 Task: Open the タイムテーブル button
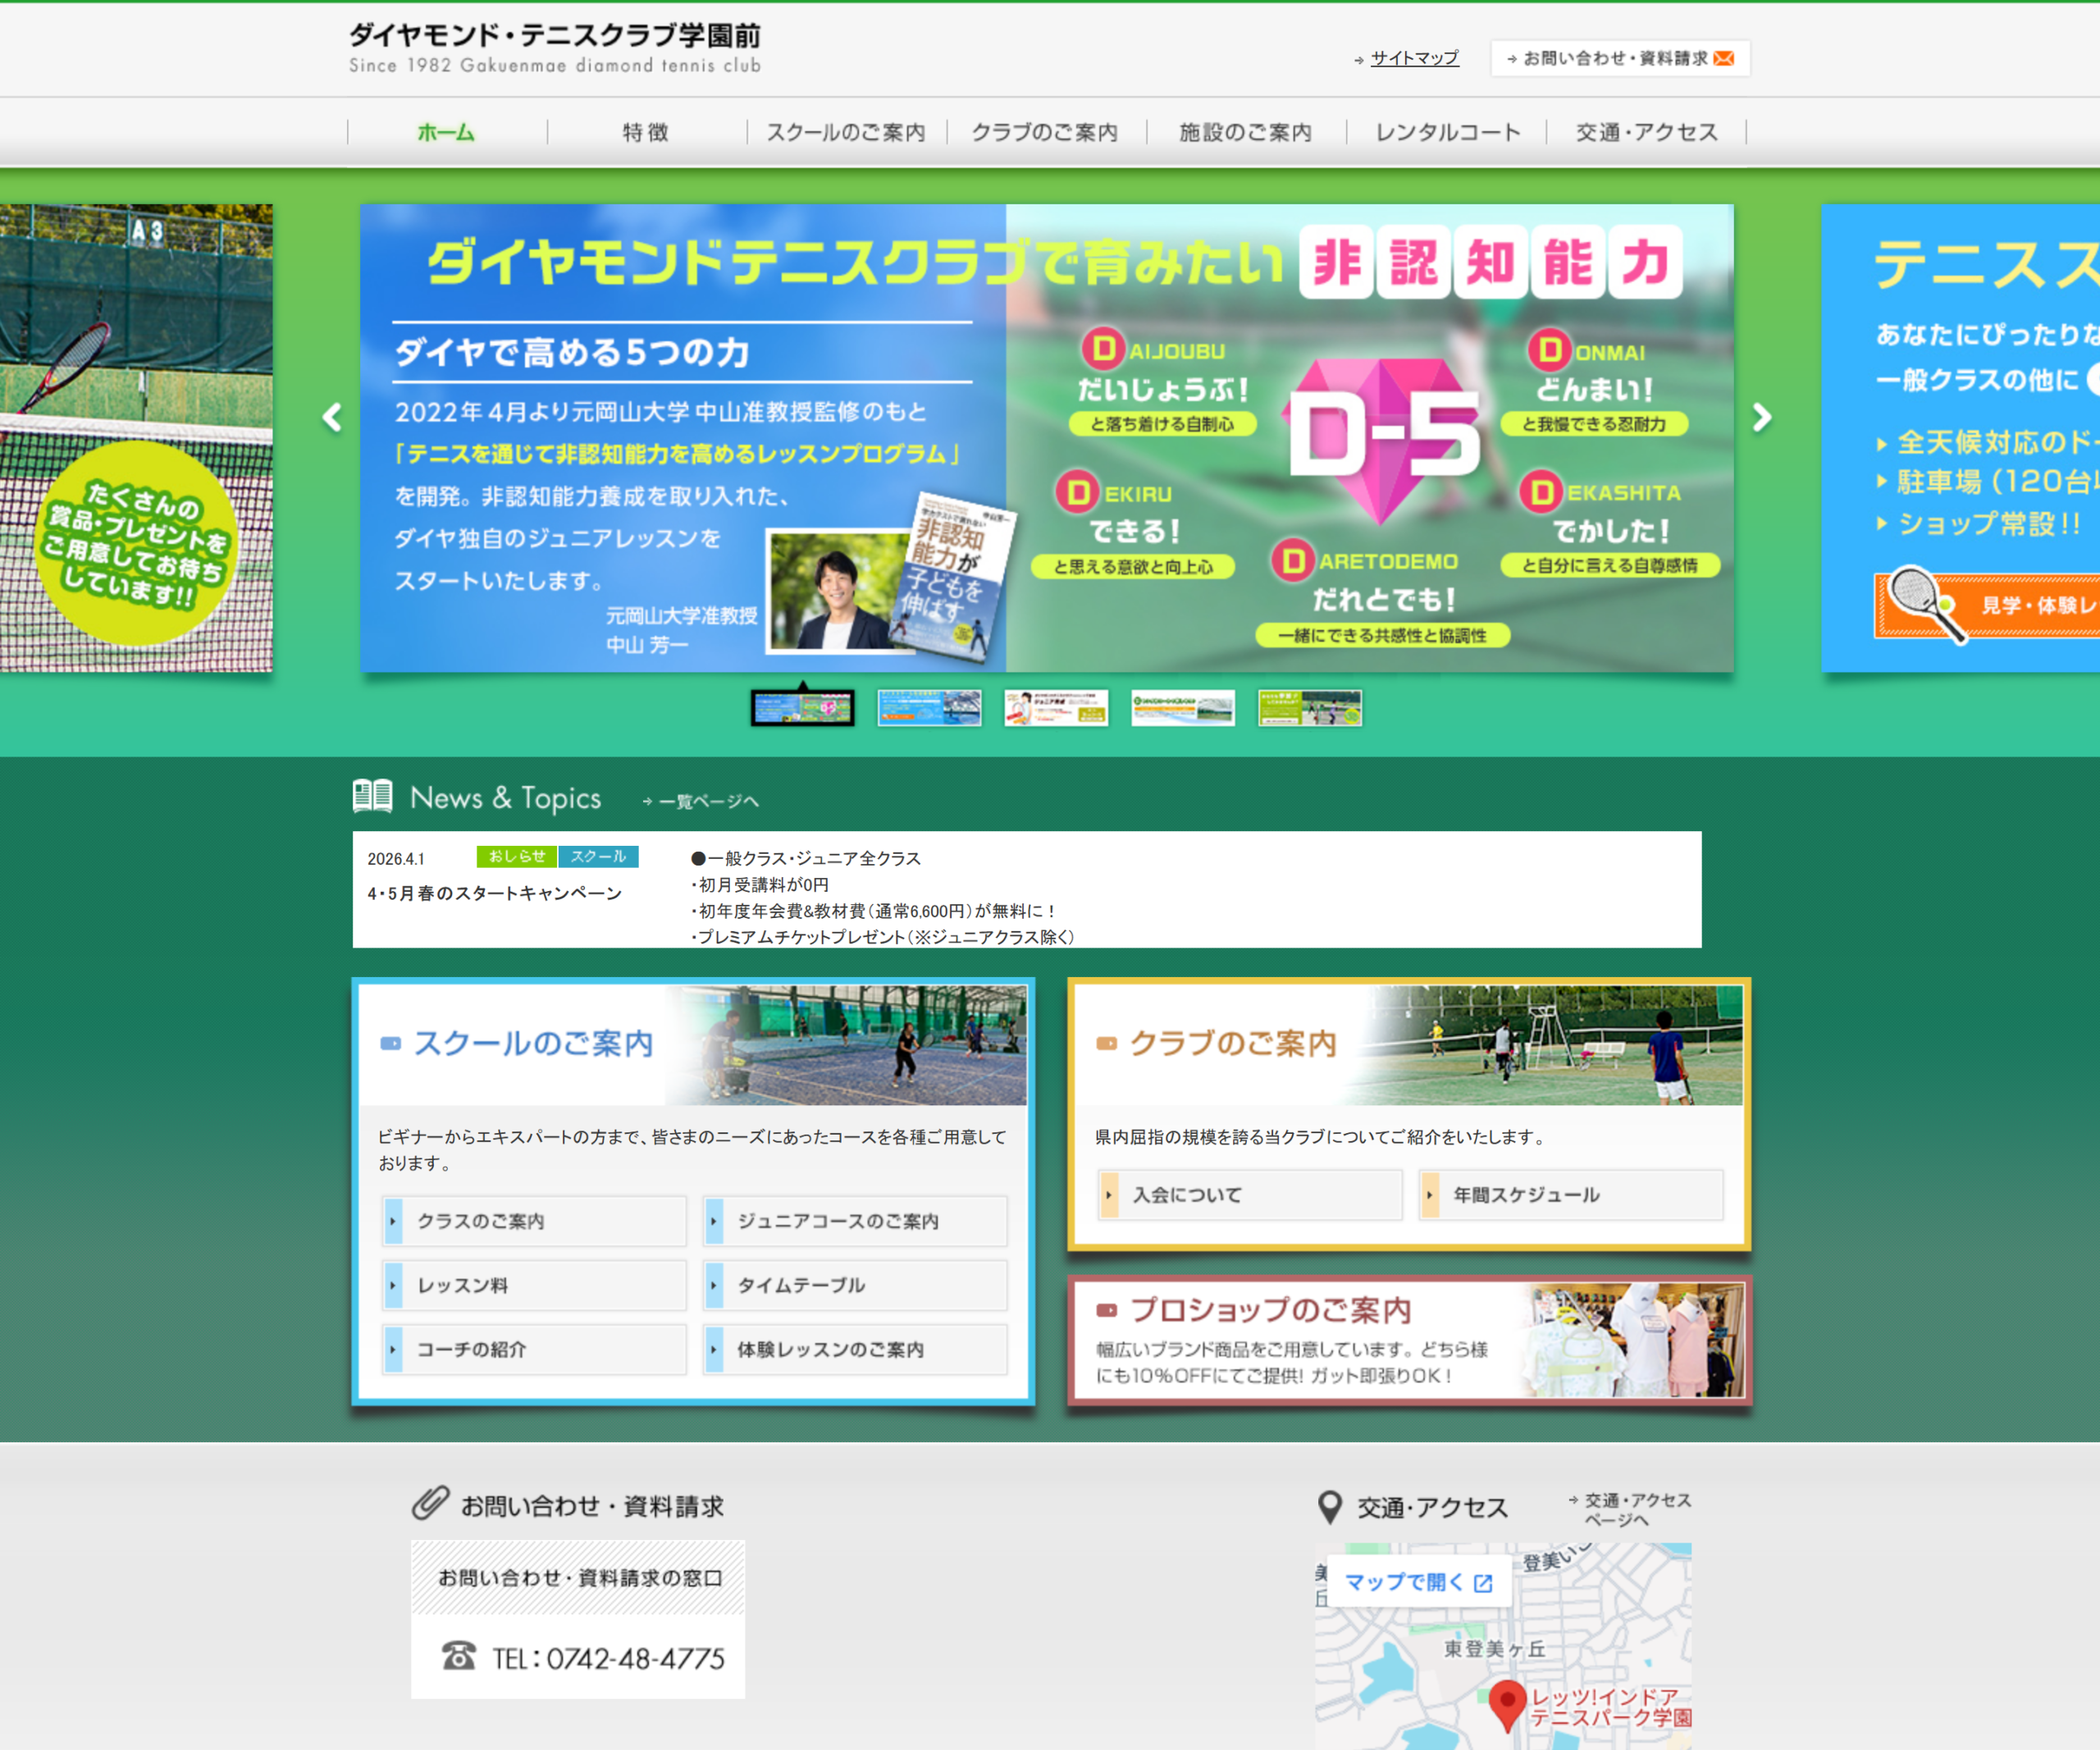856,1285
